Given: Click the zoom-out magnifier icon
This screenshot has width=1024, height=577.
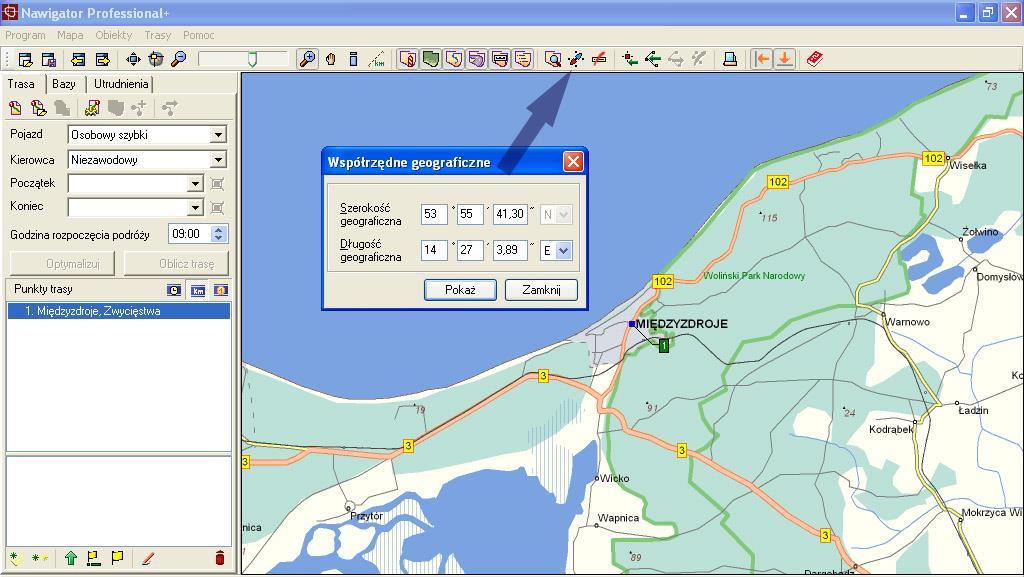Looking at the screenshot, I should click(178, 59).
